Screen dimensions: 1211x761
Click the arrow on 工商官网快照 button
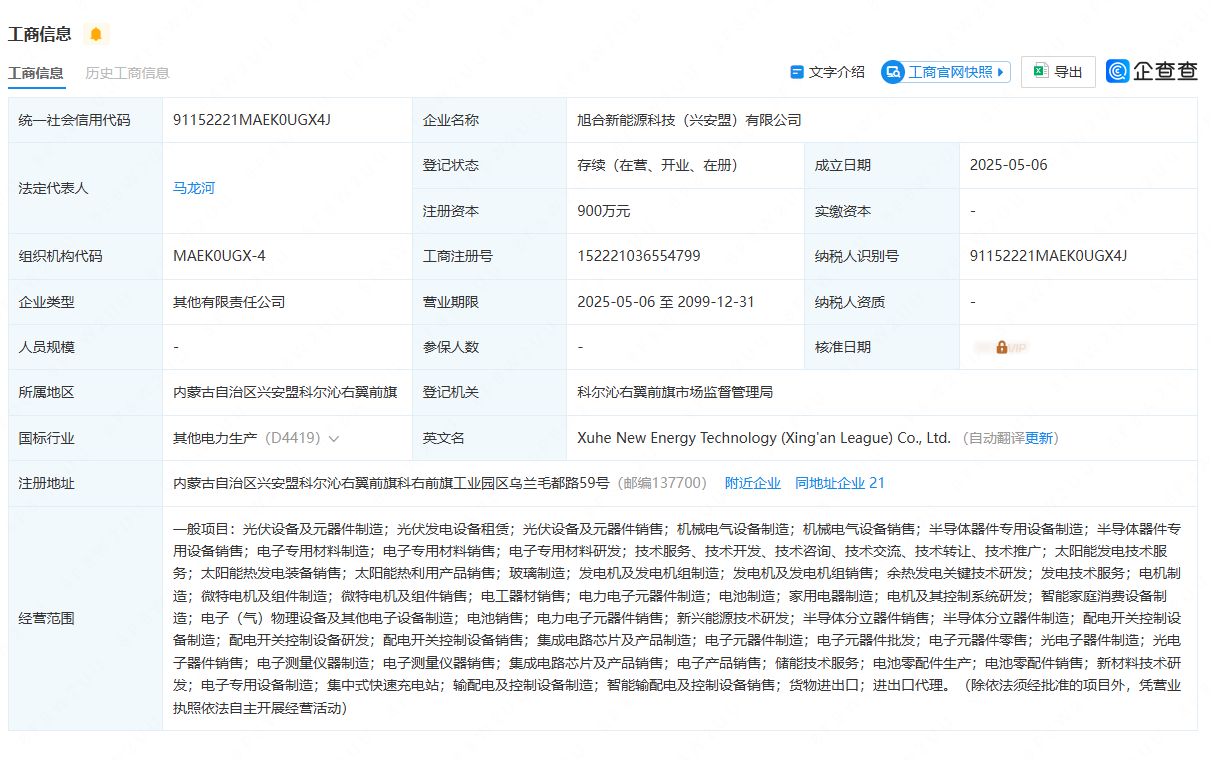(1002, 72)
